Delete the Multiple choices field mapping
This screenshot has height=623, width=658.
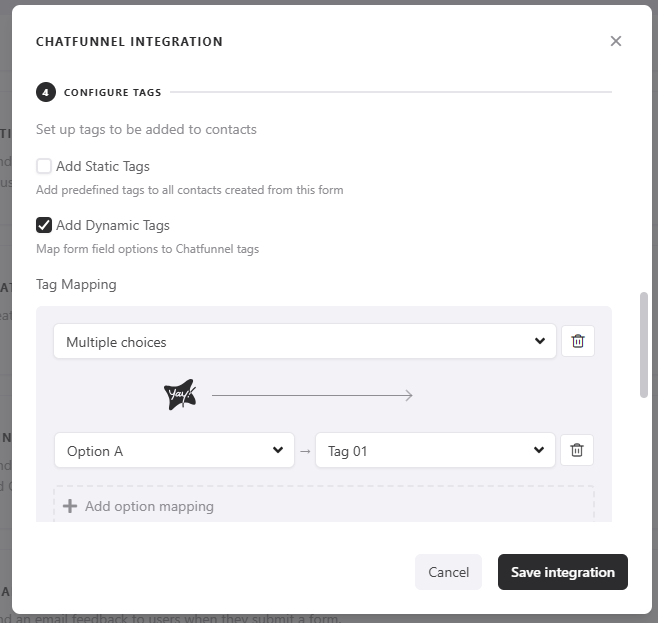(577, 341)
